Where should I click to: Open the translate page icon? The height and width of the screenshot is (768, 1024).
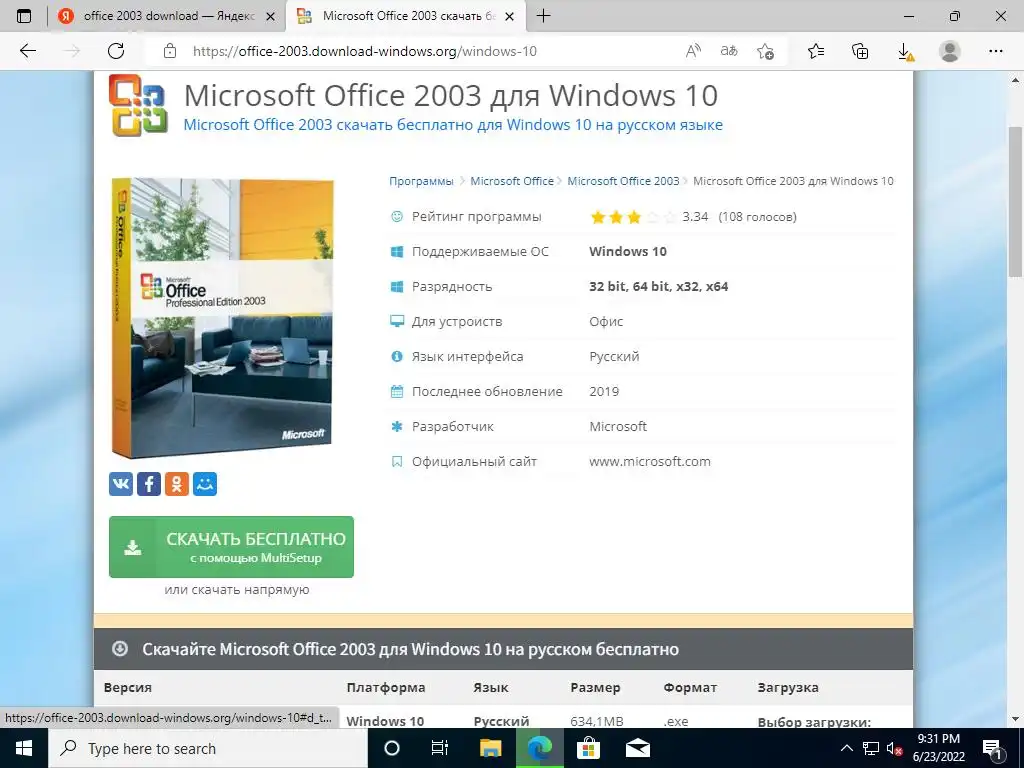[x=729, y=51]
